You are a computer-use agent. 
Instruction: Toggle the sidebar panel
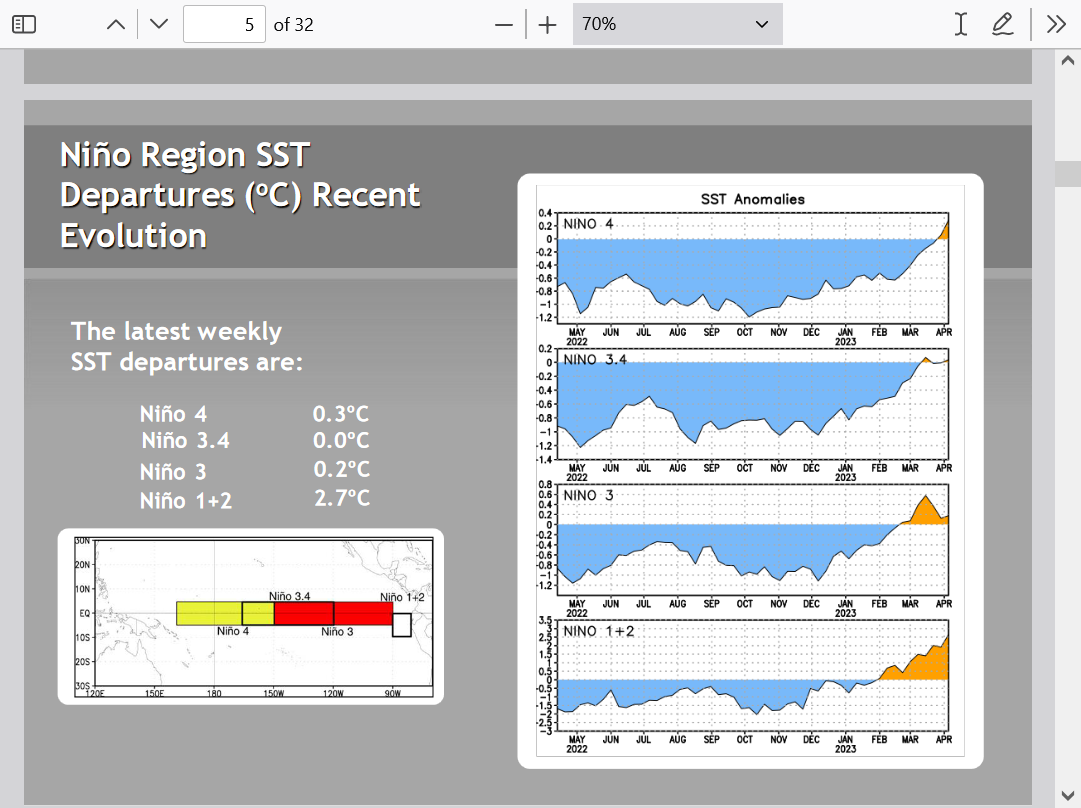[24, 24]
